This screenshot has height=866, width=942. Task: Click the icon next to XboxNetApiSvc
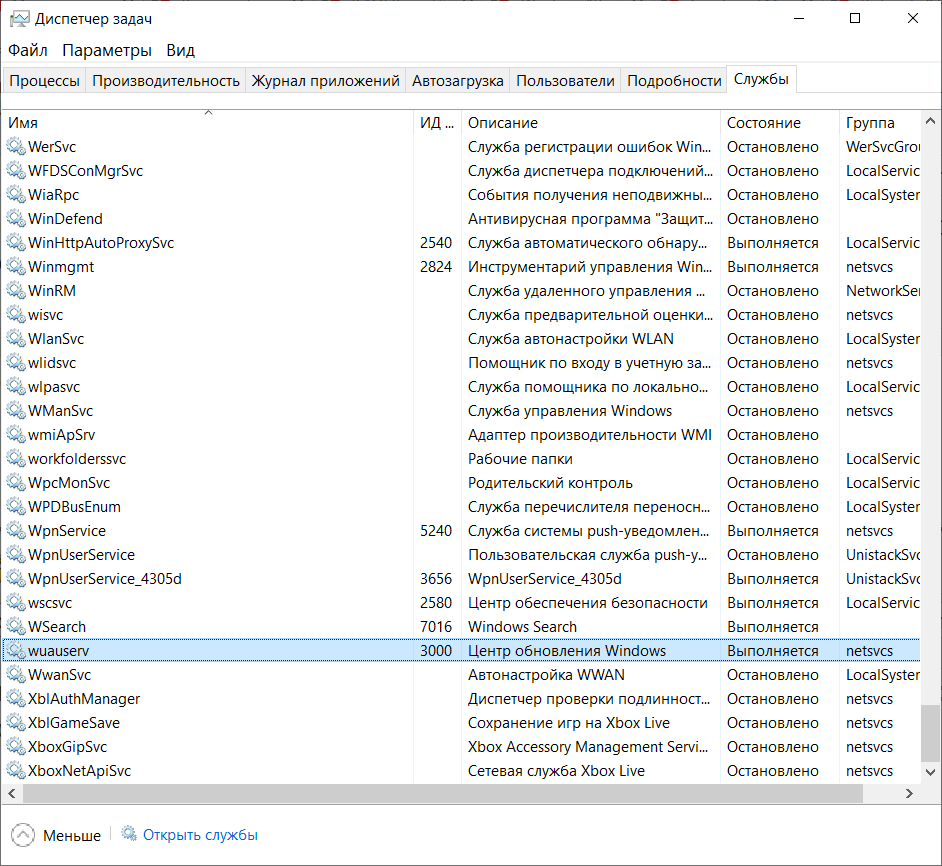tap(15, 771)
